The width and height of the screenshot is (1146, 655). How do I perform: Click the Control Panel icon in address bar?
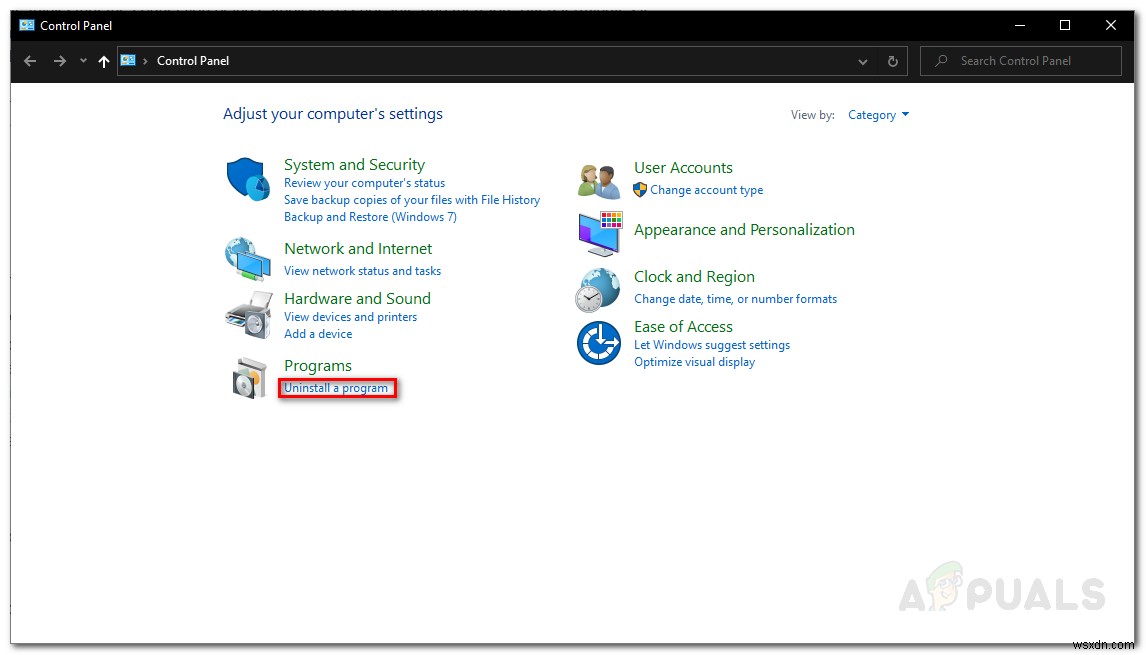point(128,61)
